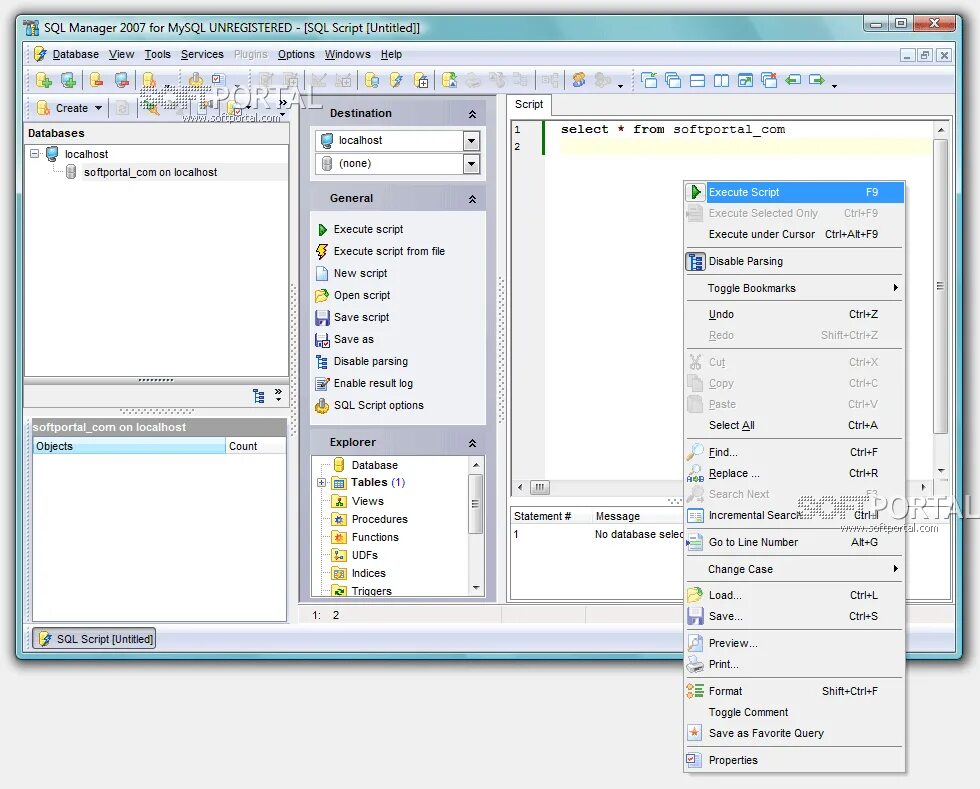Click the SQL Script [Untitled] window bar button
The width and height of the screenshot is (980, 789).
point(94,639)
